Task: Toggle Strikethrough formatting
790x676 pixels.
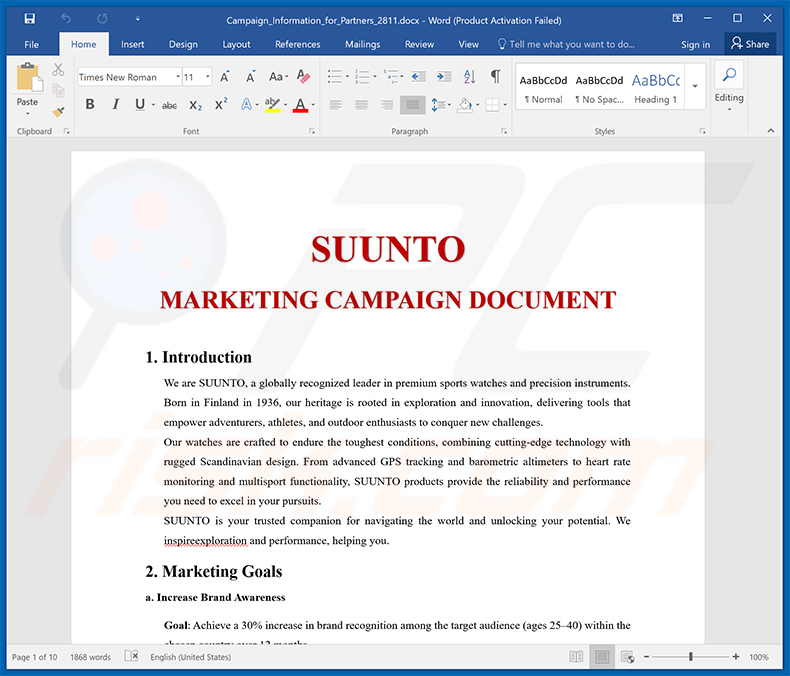Action: [169, 105]
